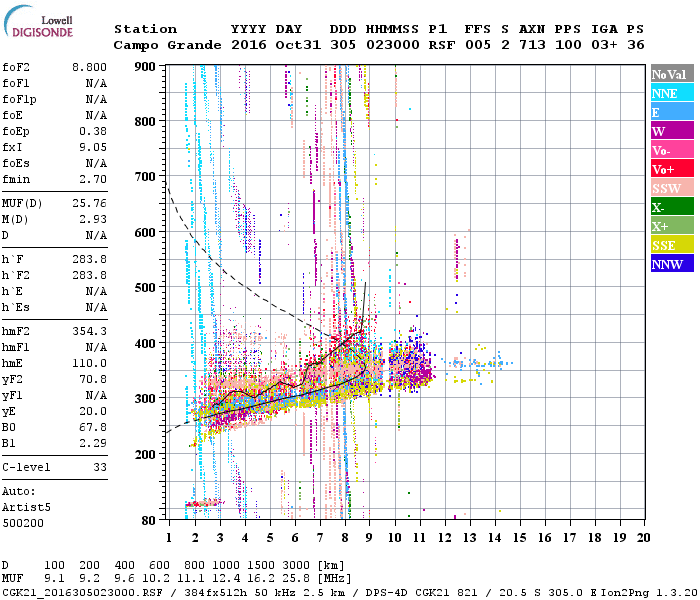The image size is (700, 600).
Task: Select the X+ light green legend swatch
Action: pos(672,225)
